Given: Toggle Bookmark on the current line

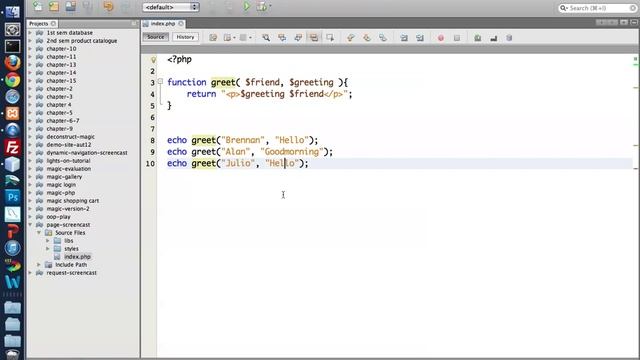Looking at the screenshot, I should pos(382,38).
